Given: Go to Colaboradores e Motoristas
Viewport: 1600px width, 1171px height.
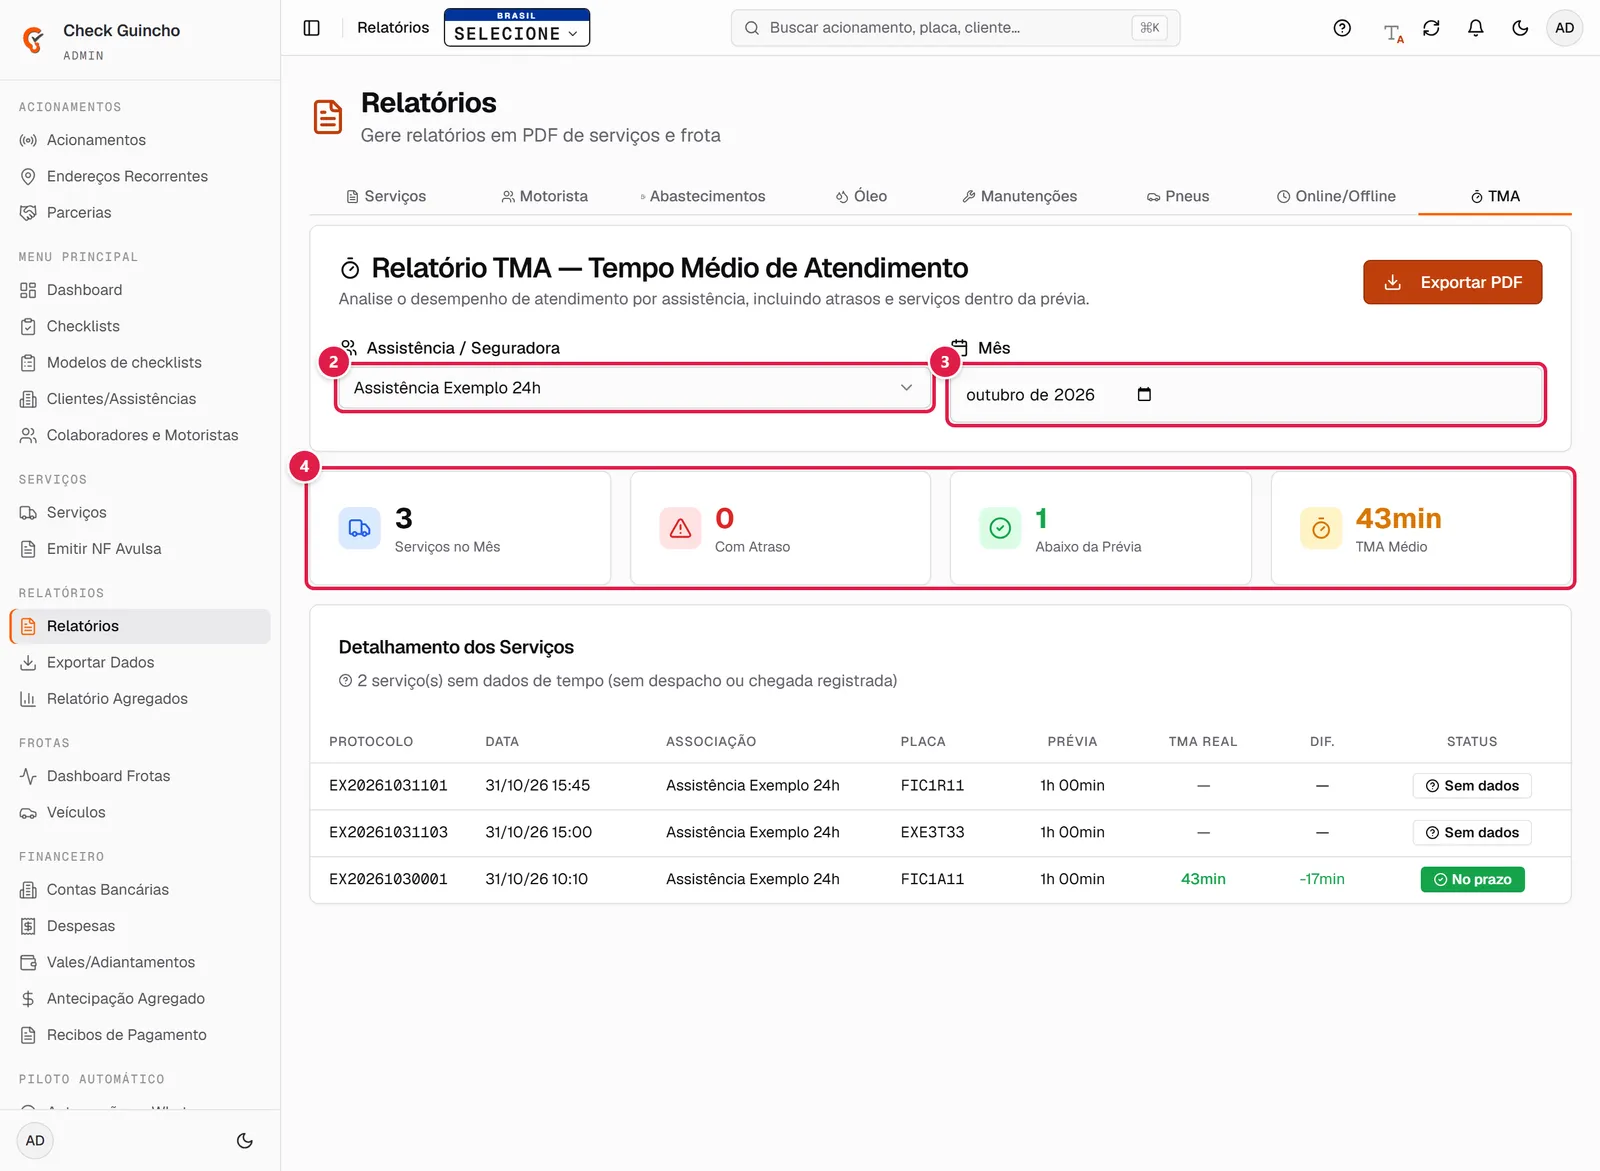Looking at the screenshot, I should pyautogui.click(x=140, y=435).
